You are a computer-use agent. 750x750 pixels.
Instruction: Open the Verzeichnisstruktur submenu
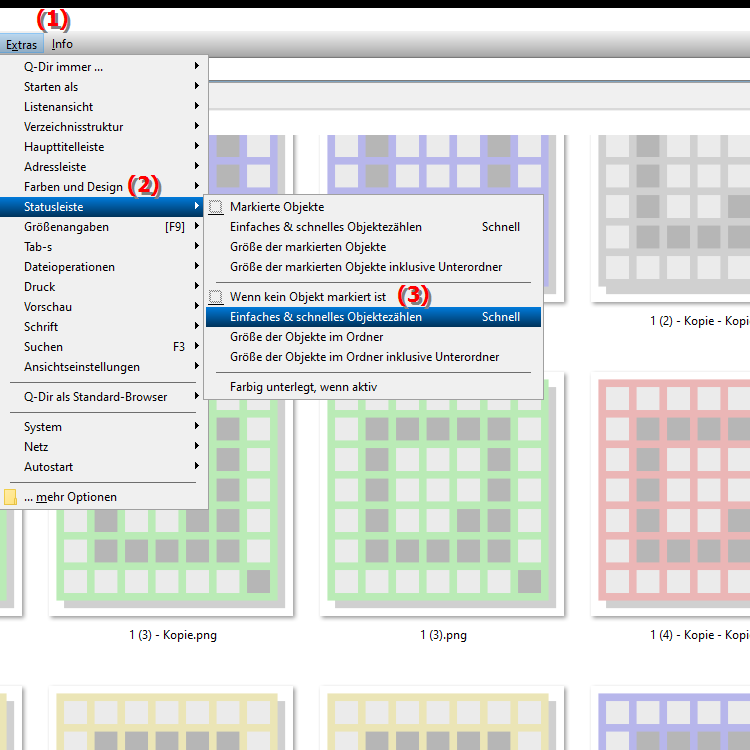coord(104,127)
